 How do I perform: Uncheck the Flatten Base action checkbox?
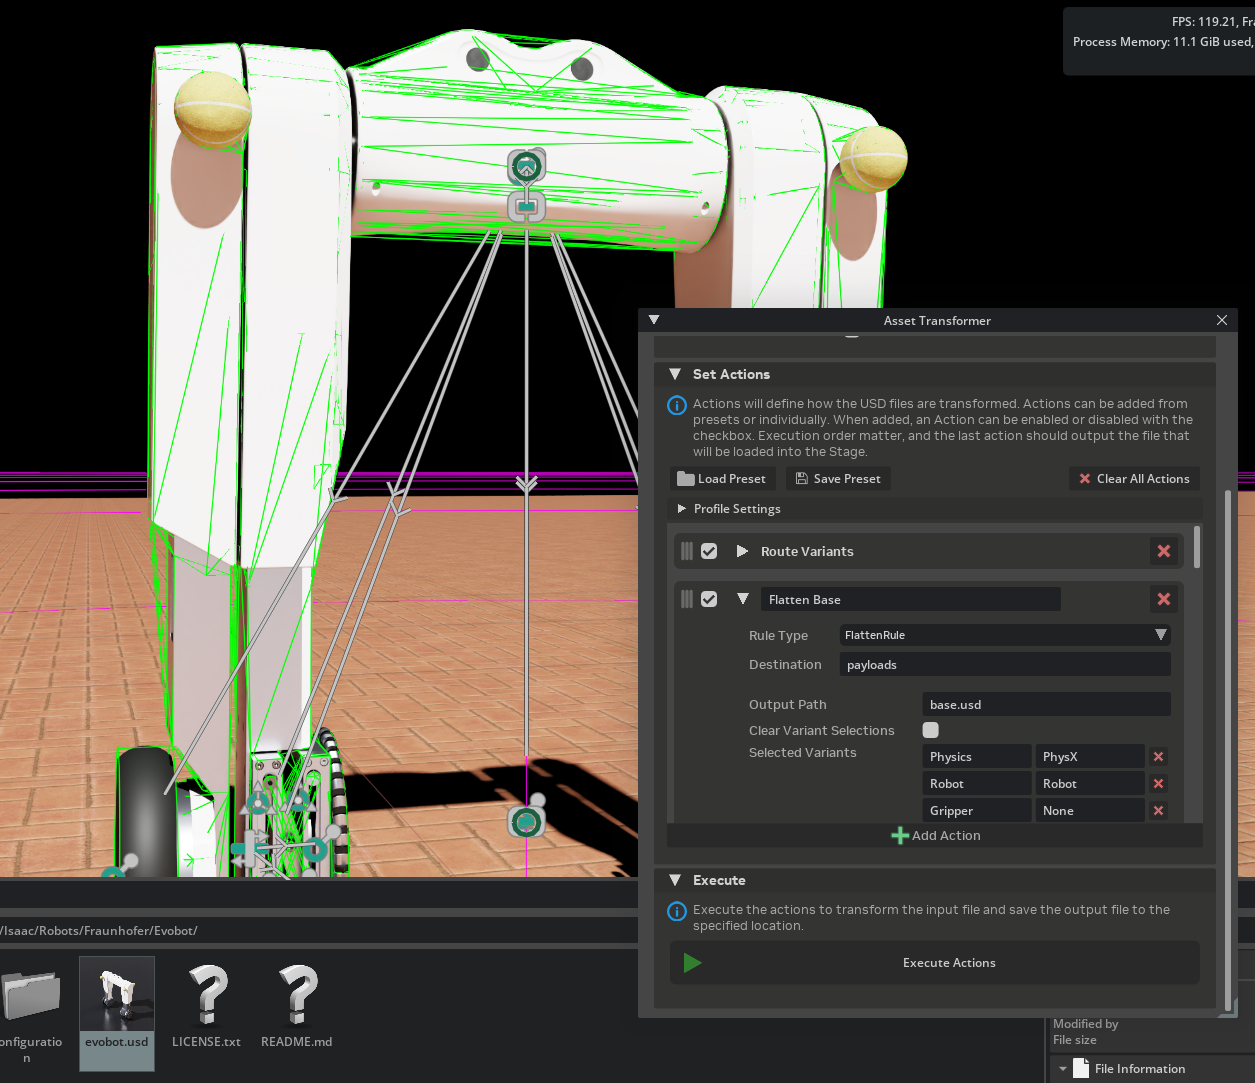(709, 599)
